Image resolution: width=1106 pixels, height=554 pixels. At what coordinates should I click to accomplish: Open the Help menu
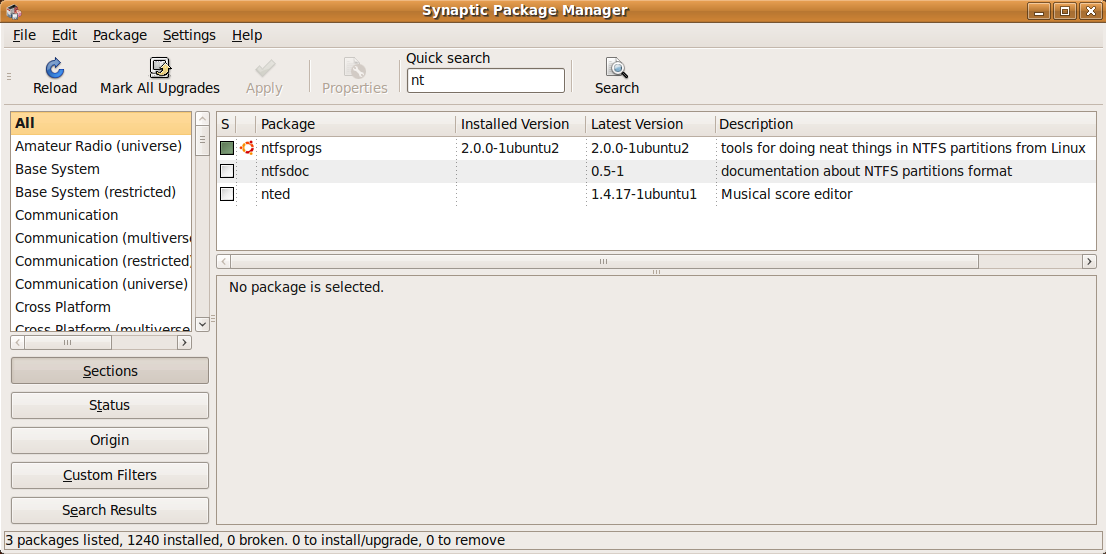click(x=247, y=35)
